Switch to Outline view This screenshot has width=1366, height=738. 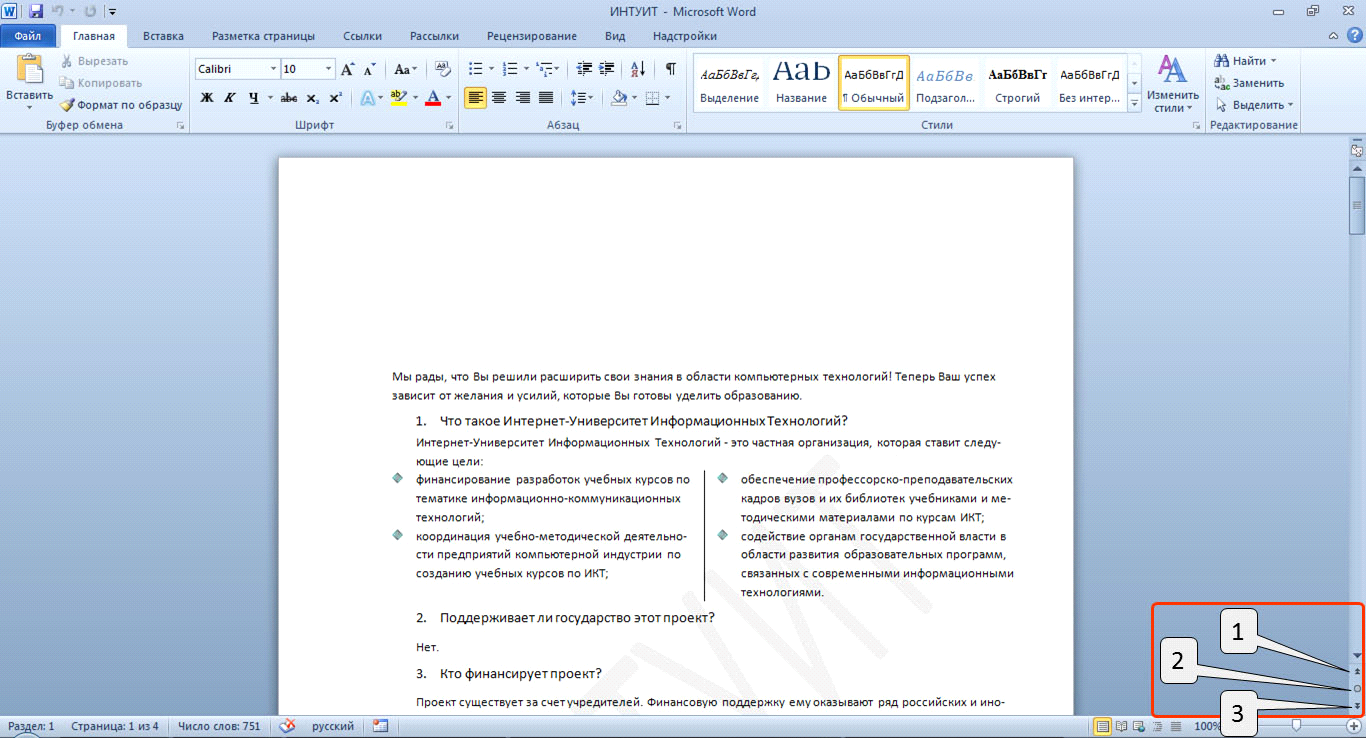click(1158, 726)
